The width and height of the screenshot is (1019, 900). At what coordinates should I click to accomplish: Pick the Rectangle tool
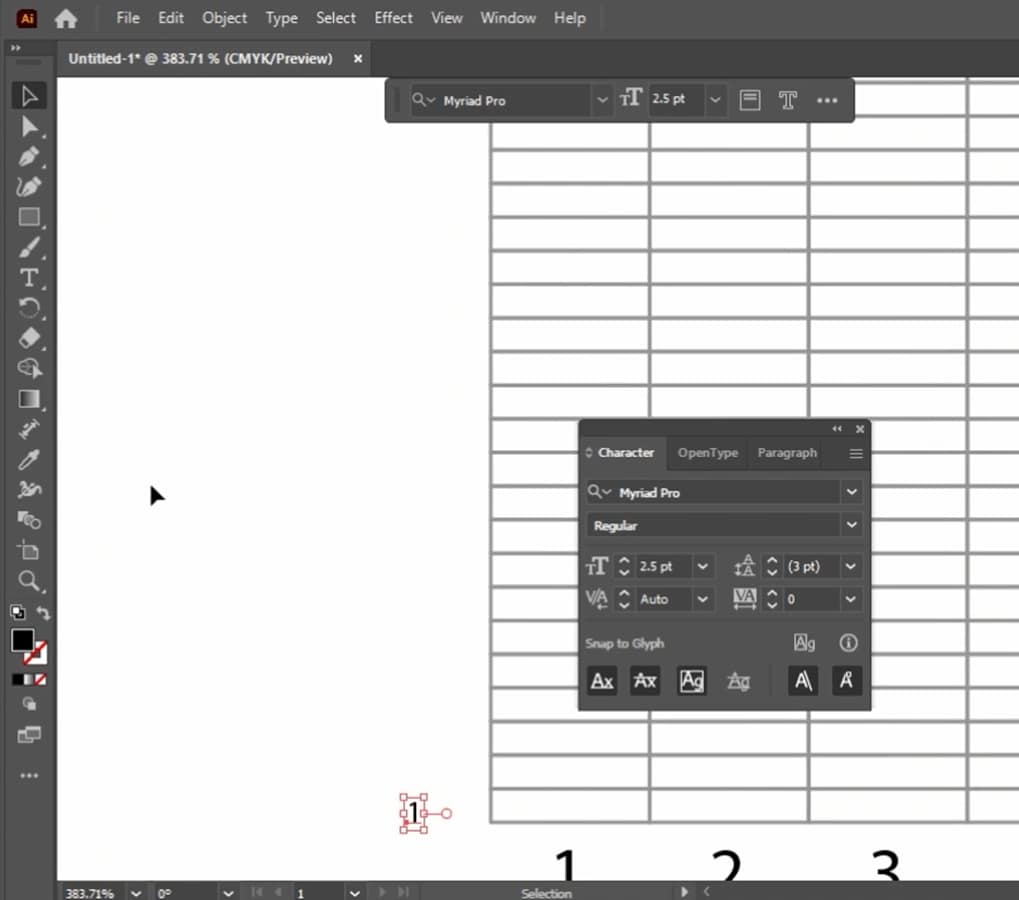point(29,217)
